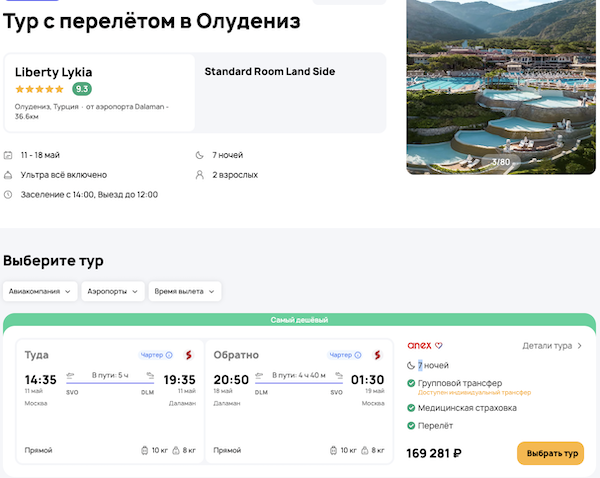Open the Авиакомпания filter dropdown
600x478 pixels.
pyautogui.click(x=40, y=291)
